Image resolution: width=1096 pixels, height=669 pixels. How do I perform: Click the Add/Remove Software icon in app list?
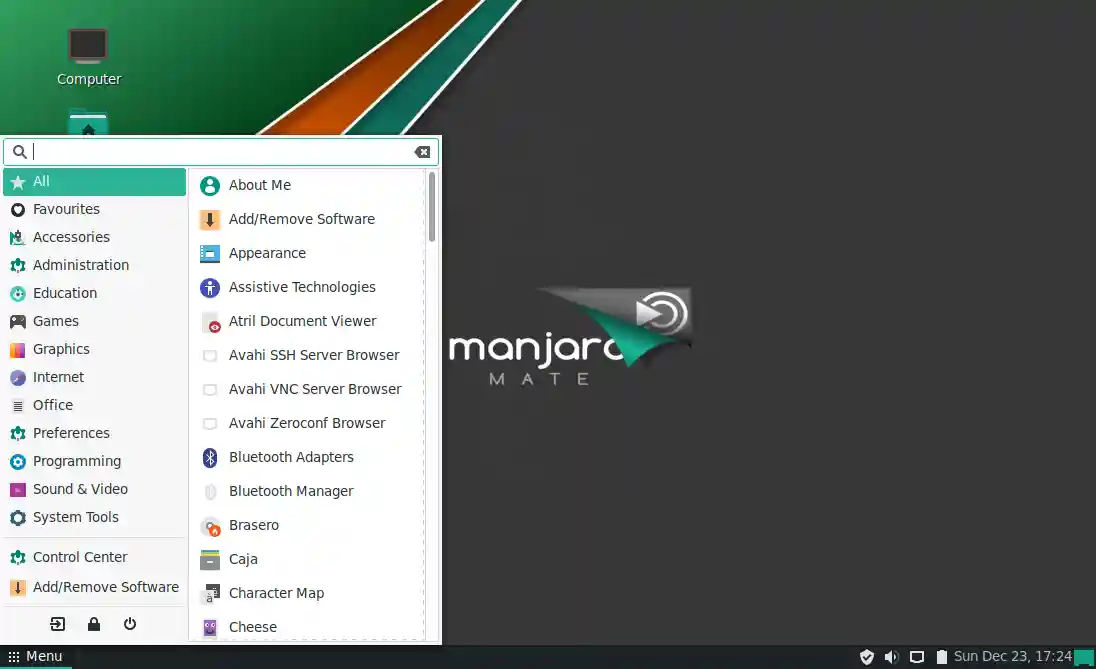pyautogui.click(x=210, y=220)
